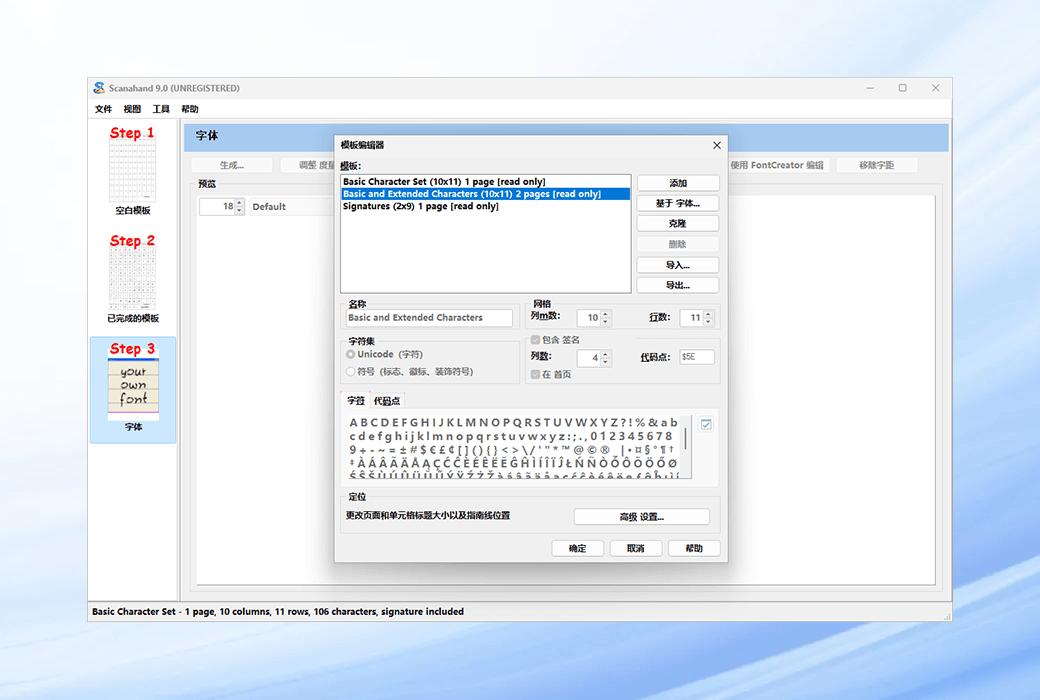This screenshot has height=700, width=1040.
Task: Cancel the dialog with 取消
Action: [x=636, y=548]
